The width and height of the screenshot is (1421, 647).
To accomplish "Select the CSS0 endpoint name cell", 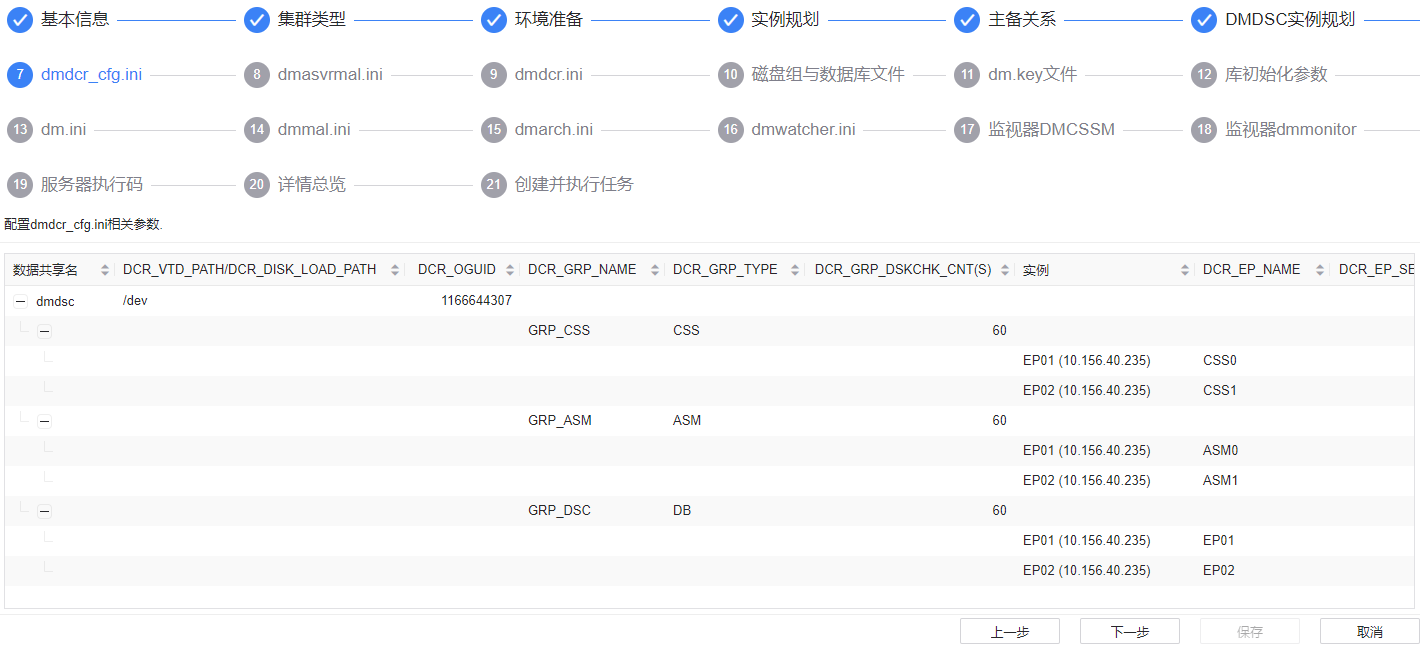I will click(1220, 361).
